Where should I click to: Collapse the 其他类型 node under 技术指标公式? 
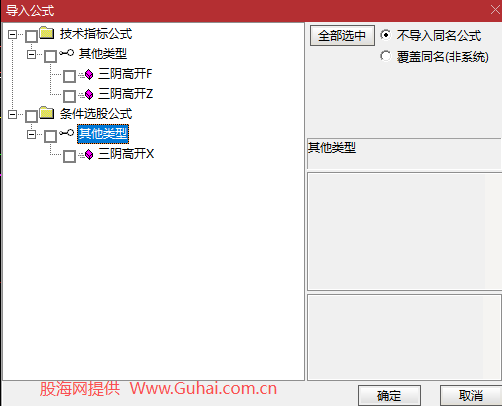tap(31, 54)
